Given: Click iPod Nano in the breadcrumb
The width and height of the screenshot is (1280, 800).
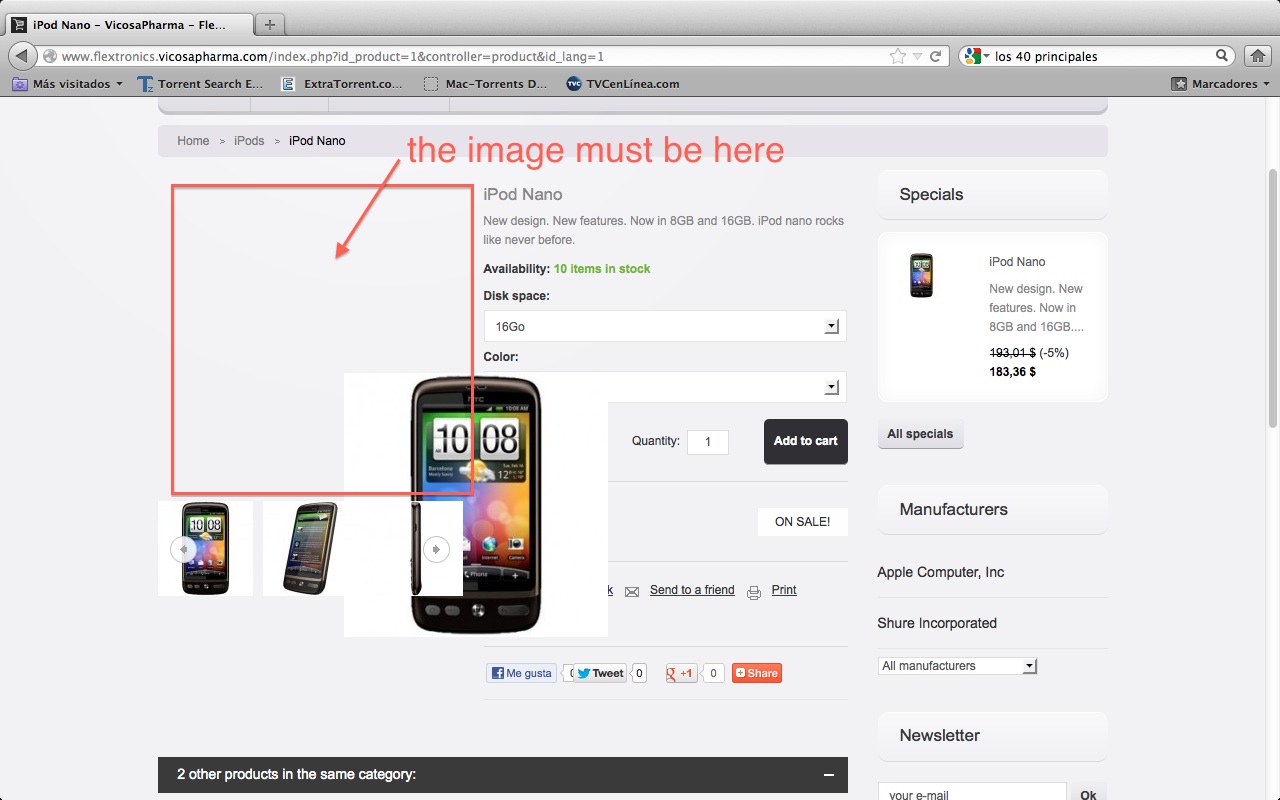Looking at the screenshot, I should tap(317, 141).
